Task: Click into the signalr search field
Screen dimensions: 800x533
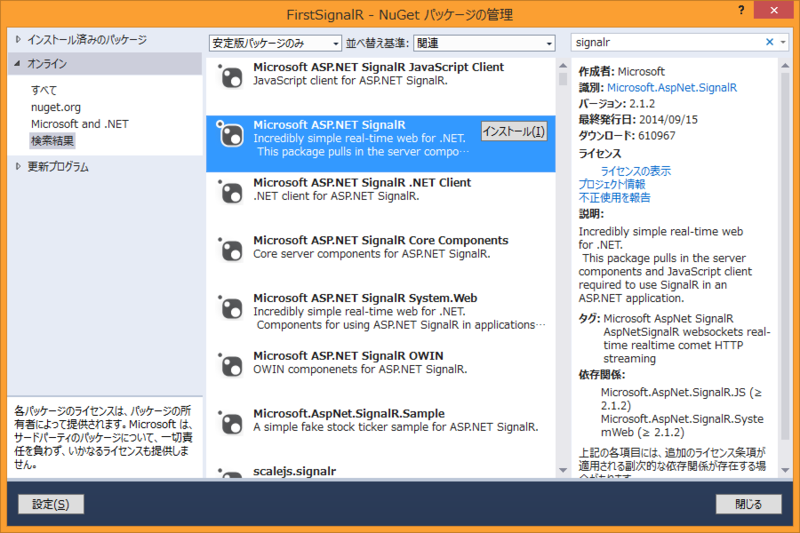Action: [666, 42]
